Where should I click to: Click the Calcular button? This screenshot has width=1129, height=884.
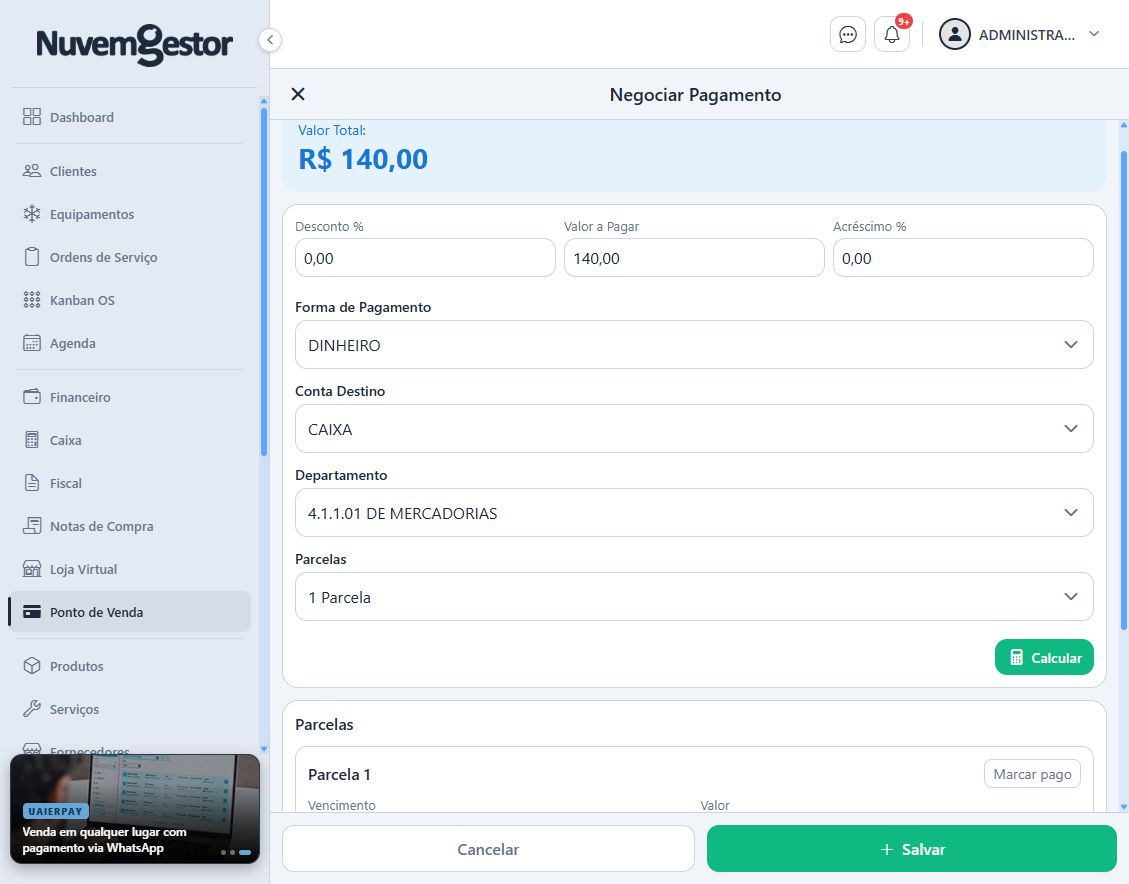click(x=1044, y=657)
